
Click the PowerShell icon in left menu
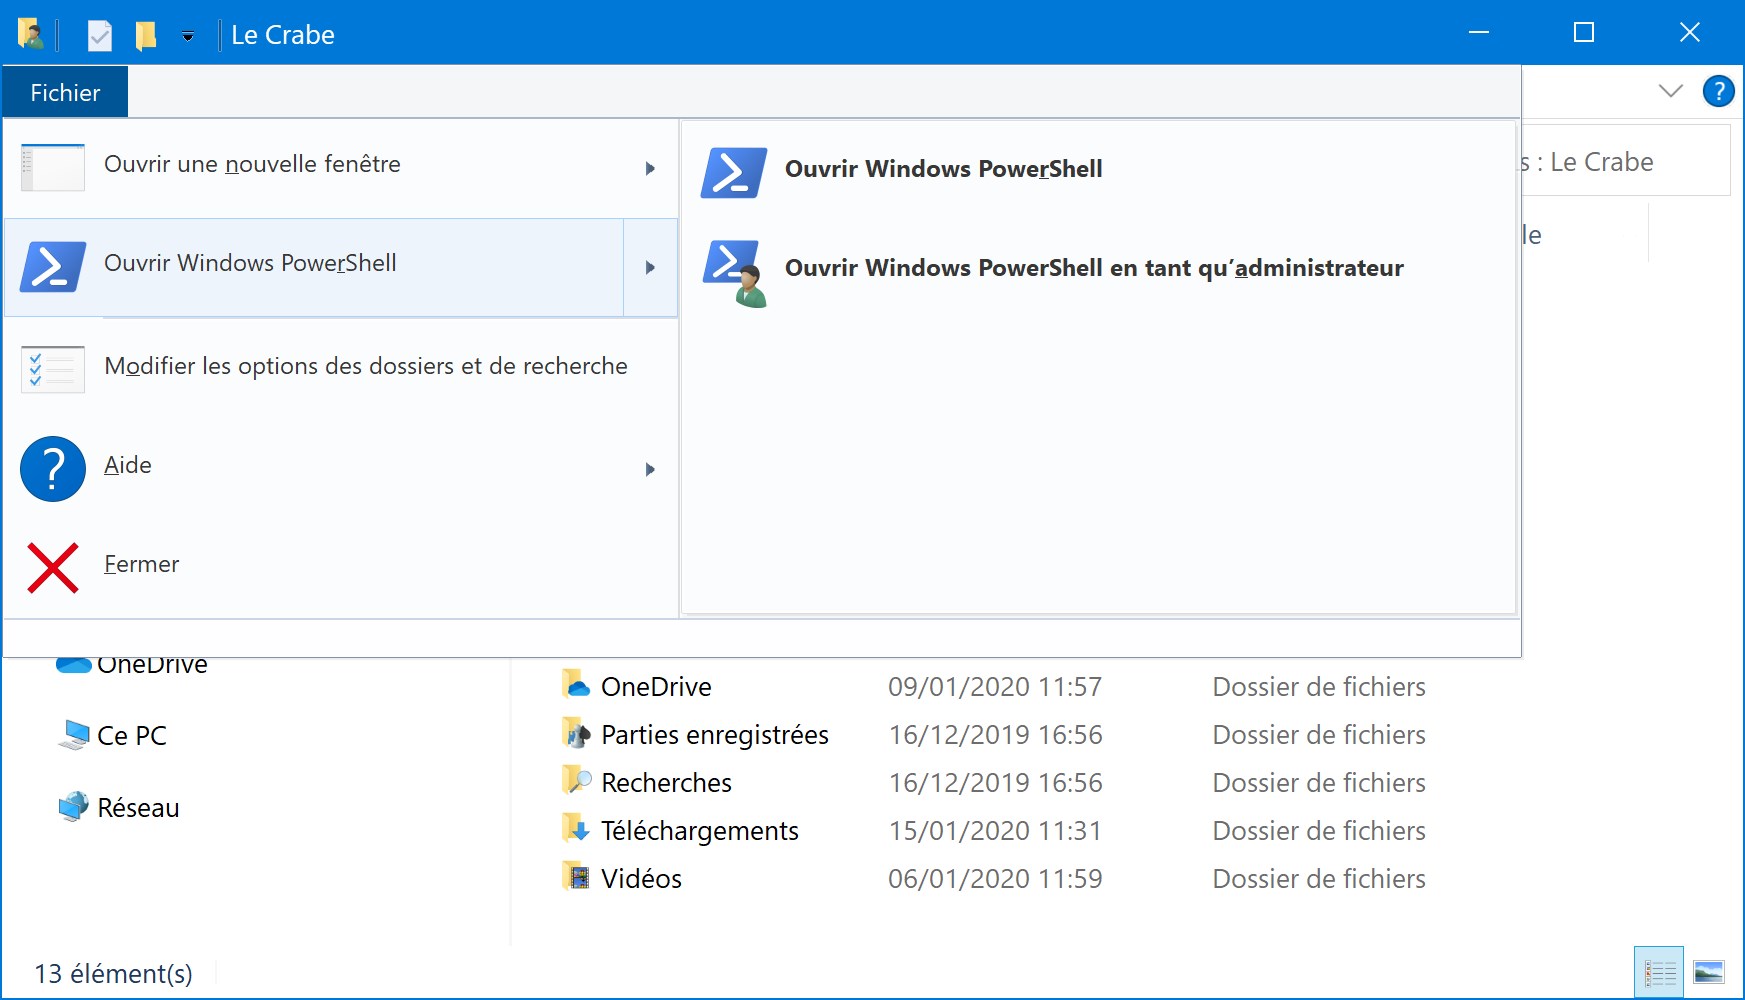53,267
